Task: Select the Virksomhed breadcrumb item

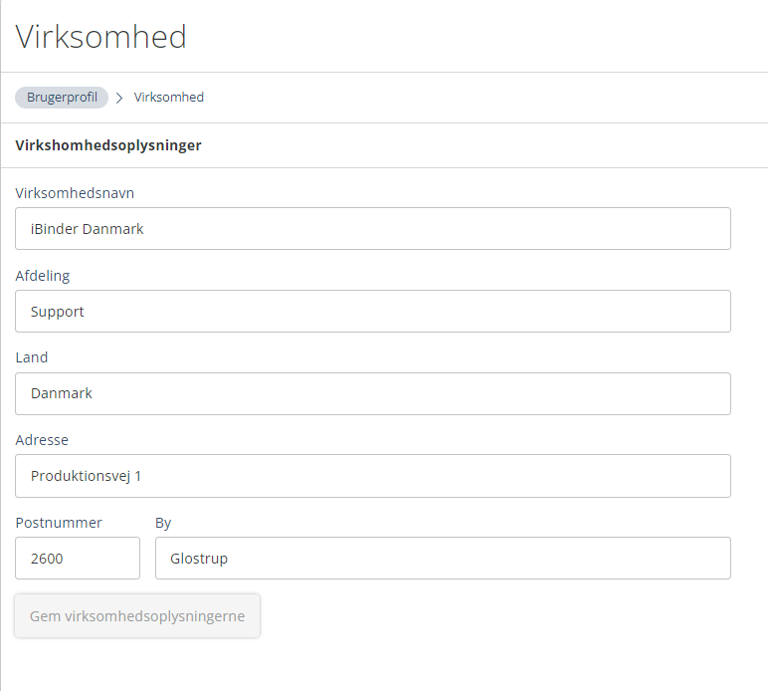Action: click(x=169, y=98)
